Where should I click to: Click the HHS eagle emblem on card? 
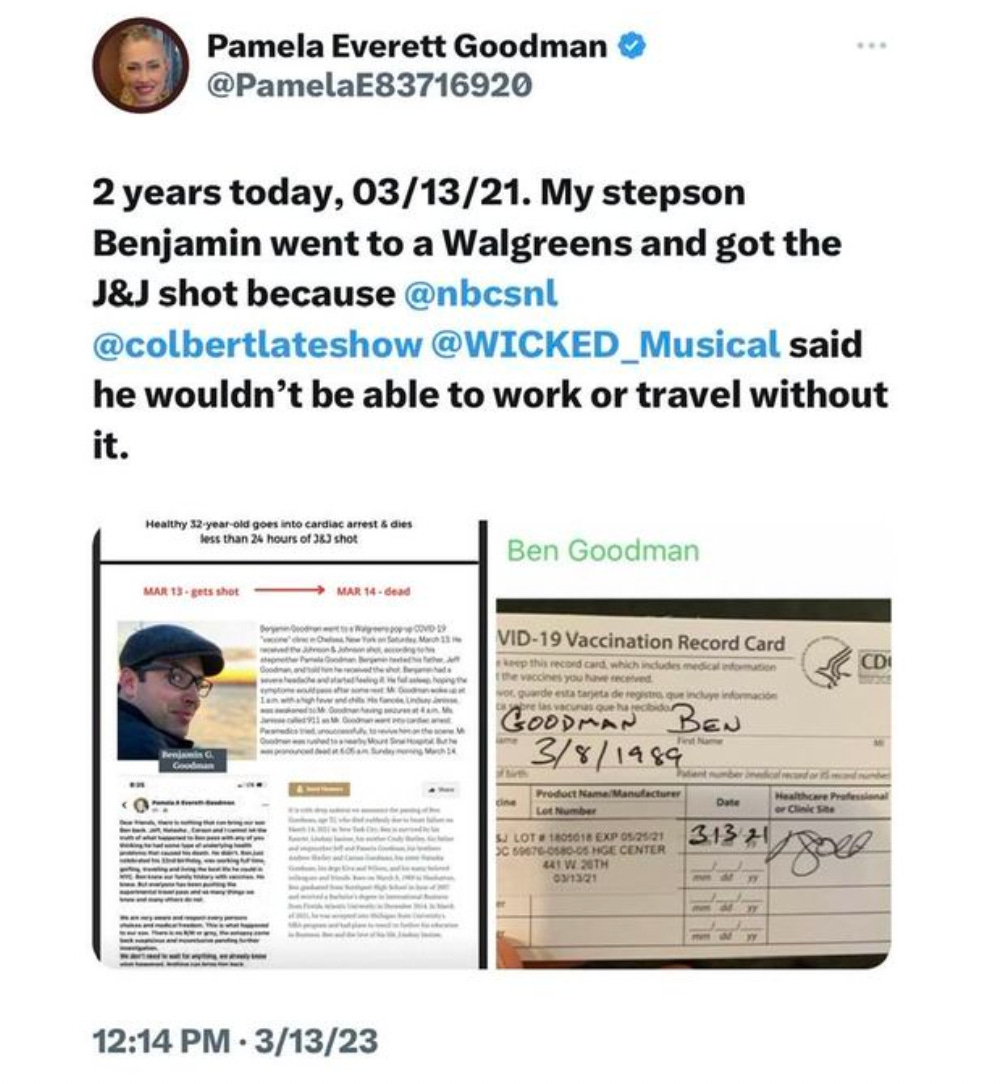[828, 666]
